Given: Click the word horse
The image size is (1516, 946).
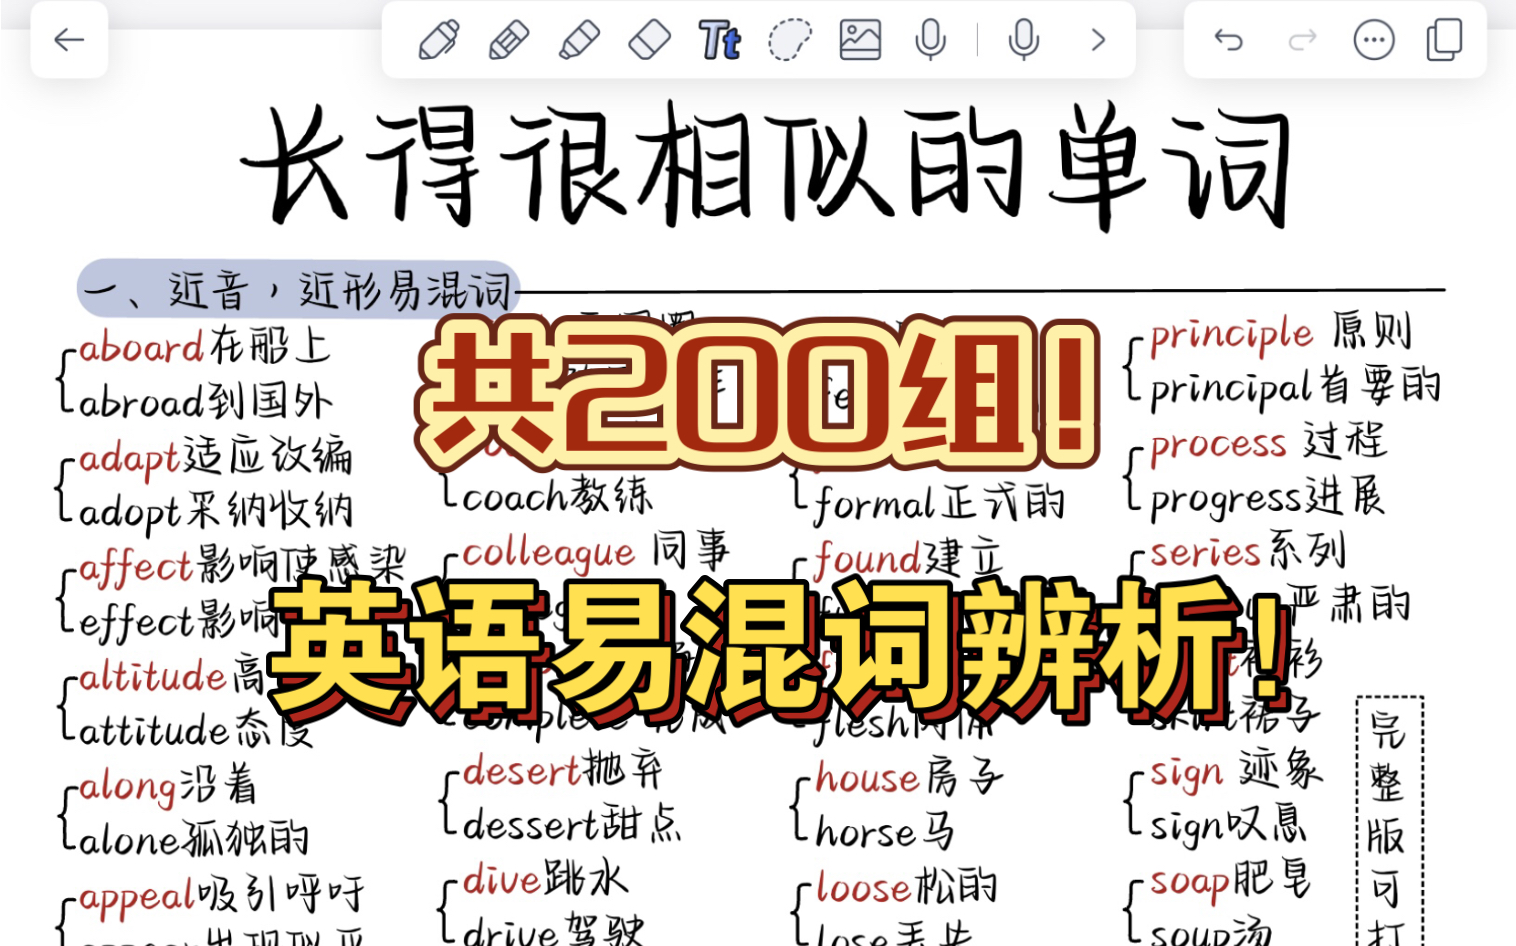Looking at the screenshot, I should [866, 832].
